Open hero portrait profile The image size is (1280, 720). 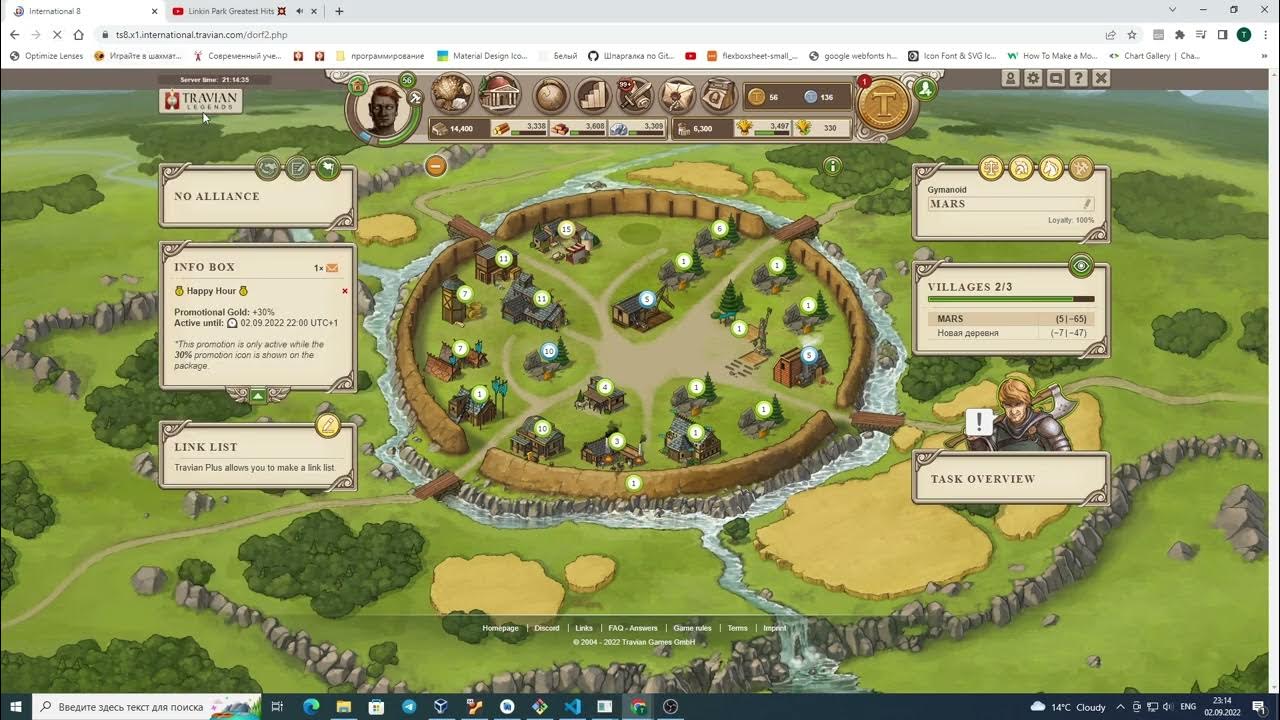(x=383, y=108)
